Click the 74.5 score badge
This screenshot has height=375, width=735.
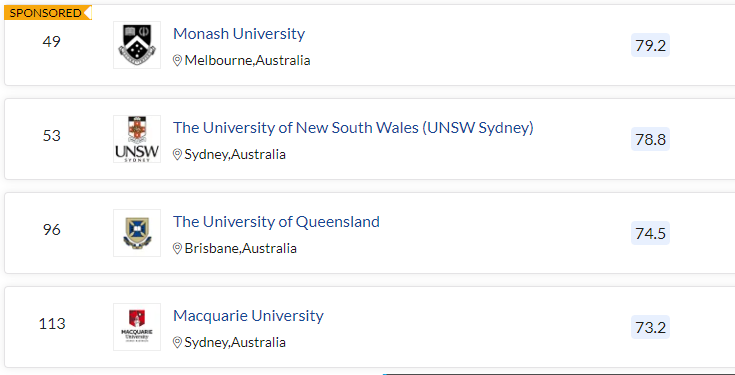(650, 233)
